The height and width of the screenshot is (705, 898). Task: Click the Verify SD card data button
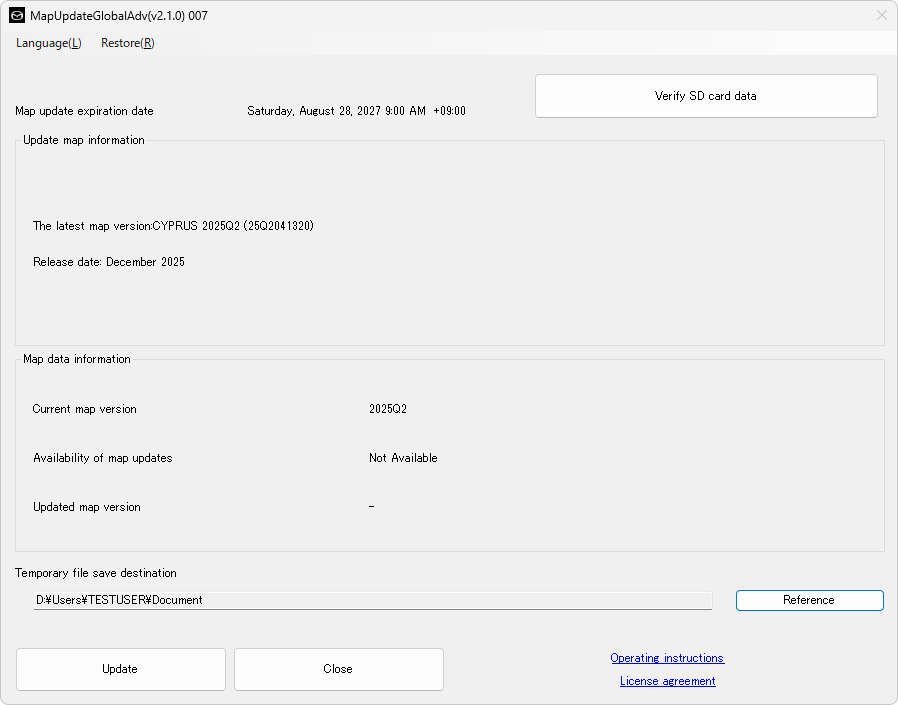coord(706,96)
